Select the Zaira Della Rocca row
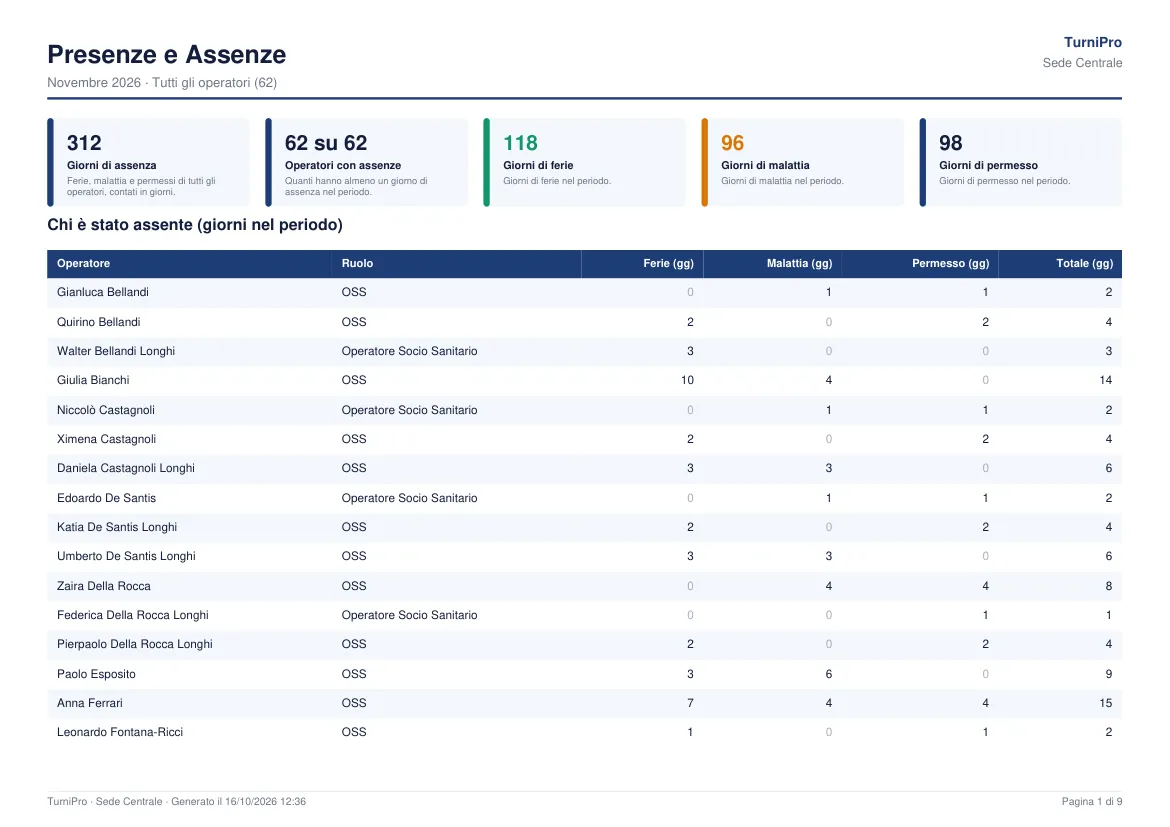 click(x=584, y=586)
